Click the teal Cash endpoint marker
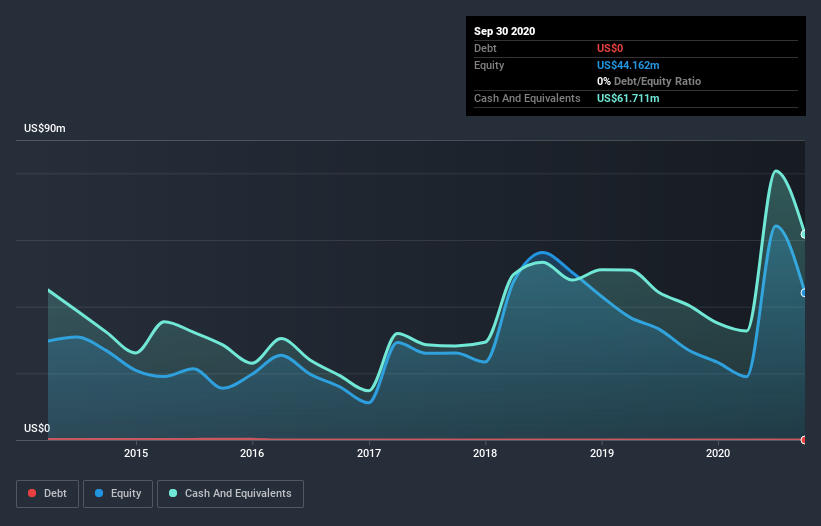The width and height of the screenshot is (821, 526). pos(804,234)
